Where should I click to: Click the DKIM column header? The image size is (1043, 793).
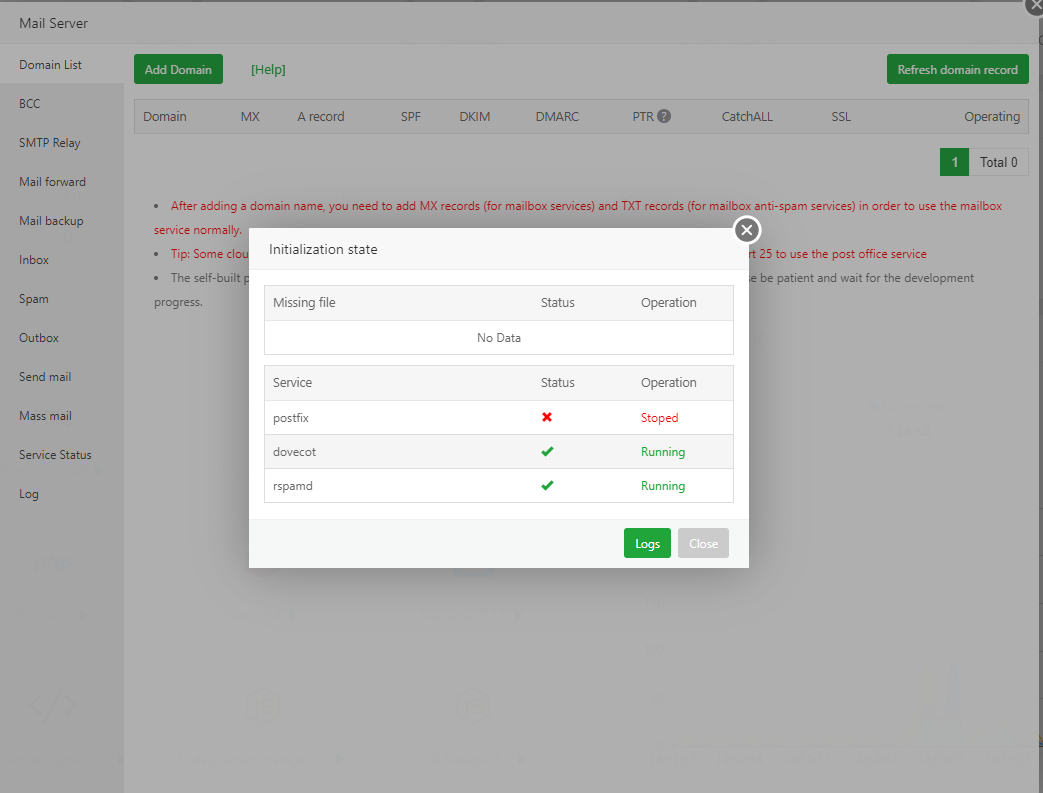[x=474, y=116]
